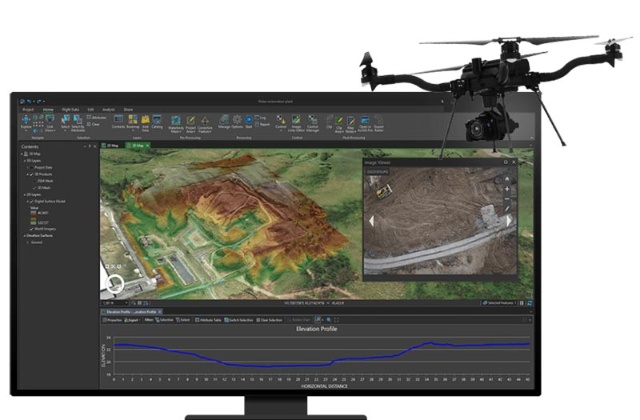Click the drone photo in Image Viewer
This screenshot has width=640, height=420.
click(x=439, y=221)
